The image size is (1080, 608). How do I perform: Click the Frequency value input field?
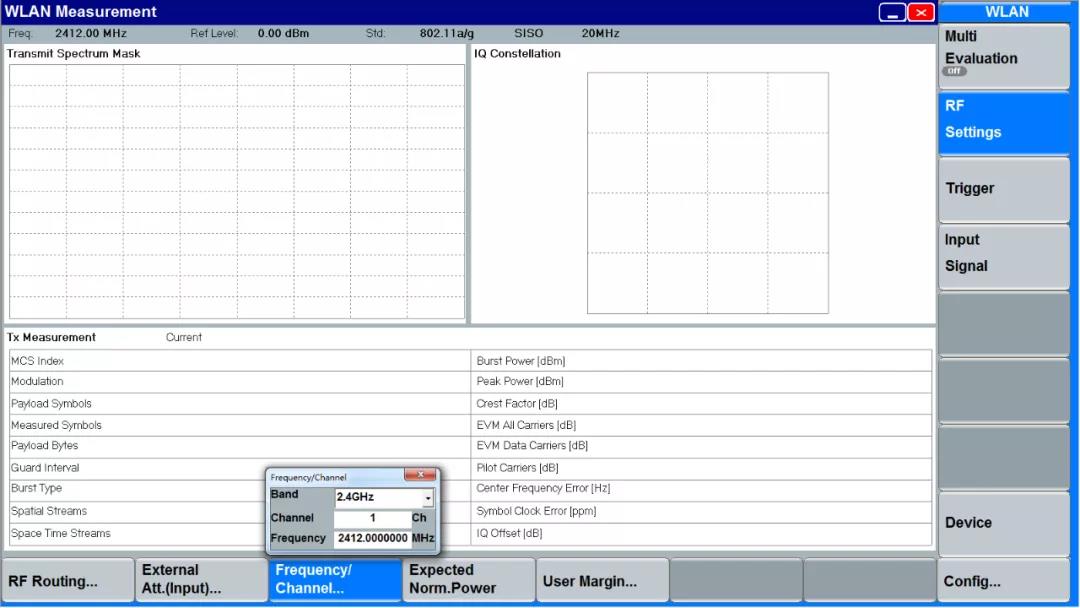pos(372,538)
